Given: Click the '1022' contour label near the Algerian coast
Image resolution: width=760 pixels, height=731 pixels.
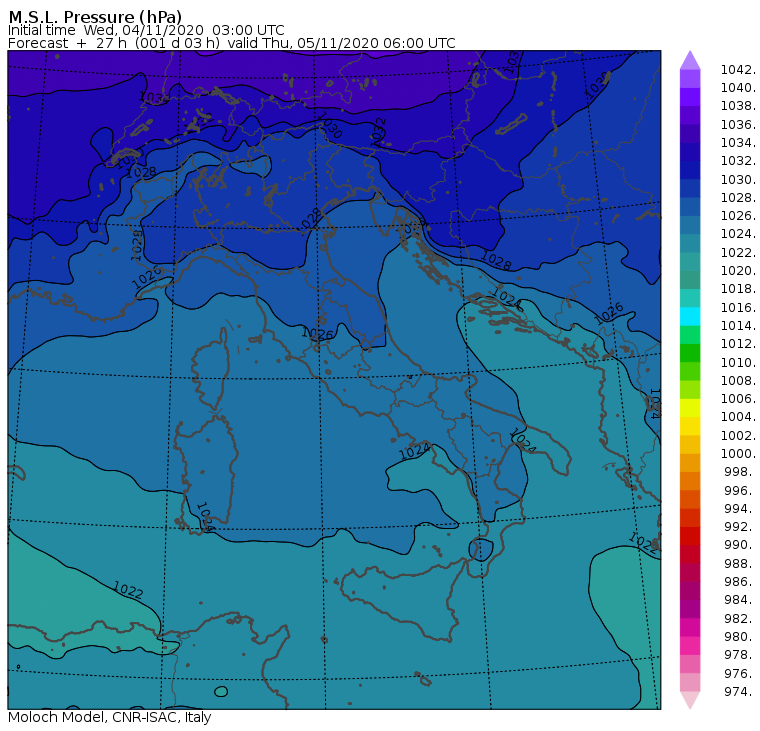Looking at the screenshot, I should tap(128, 590).
